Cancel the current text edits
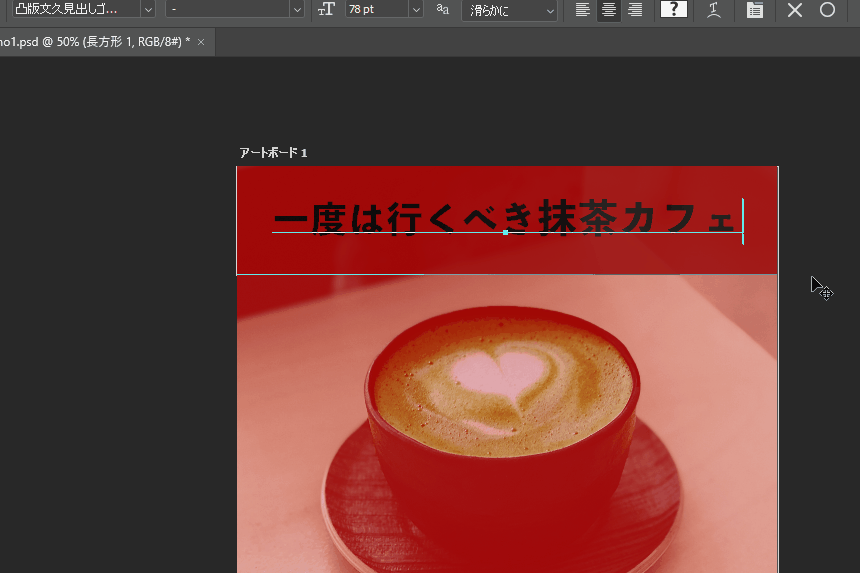The height and width of the screenshot is (573, 860). point(795,10)
